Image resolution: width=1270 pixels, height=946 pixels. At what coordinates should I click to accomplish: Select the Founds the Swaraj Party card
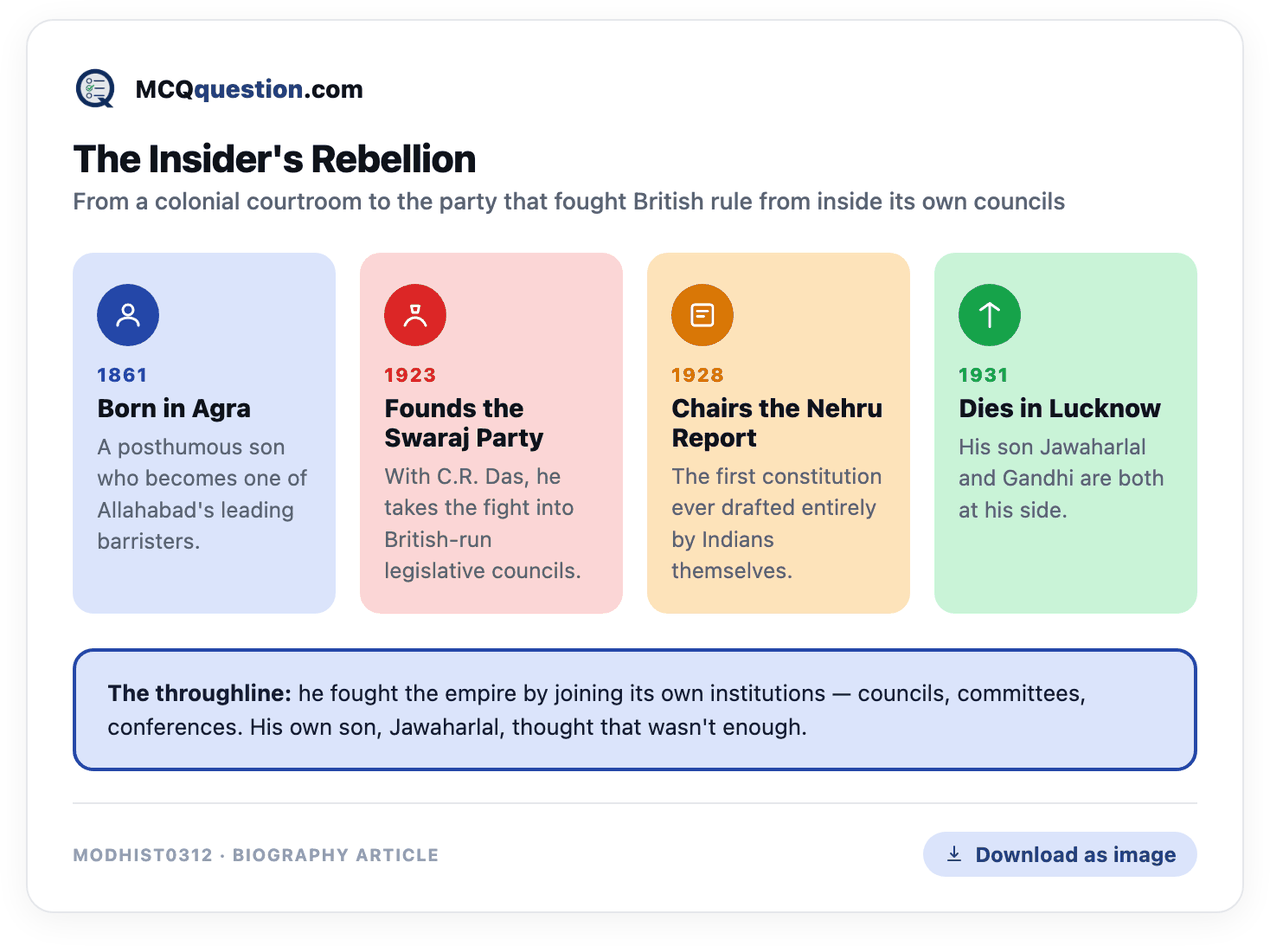(x=491, y=433)
